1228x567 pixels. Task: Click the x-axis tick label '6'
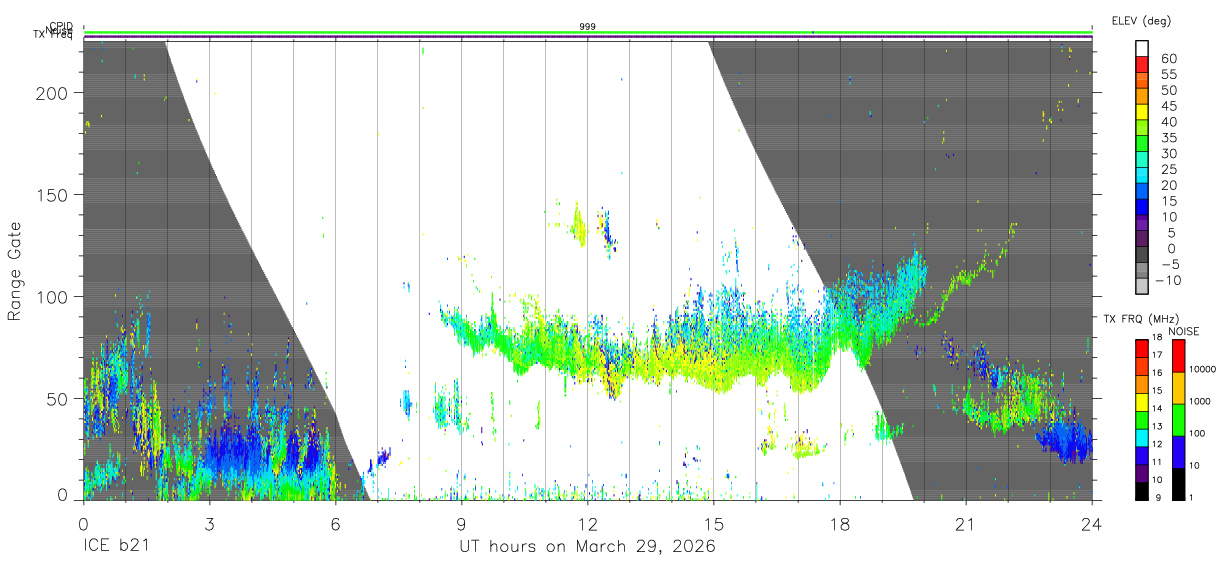point(335,523)
